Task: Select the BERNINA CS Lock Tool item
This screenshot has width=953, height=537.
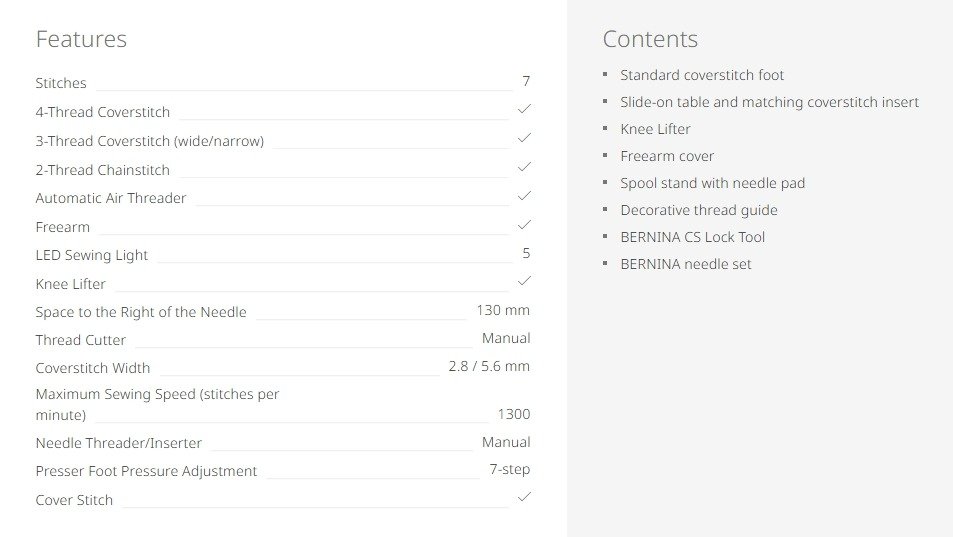Action: 692,237
